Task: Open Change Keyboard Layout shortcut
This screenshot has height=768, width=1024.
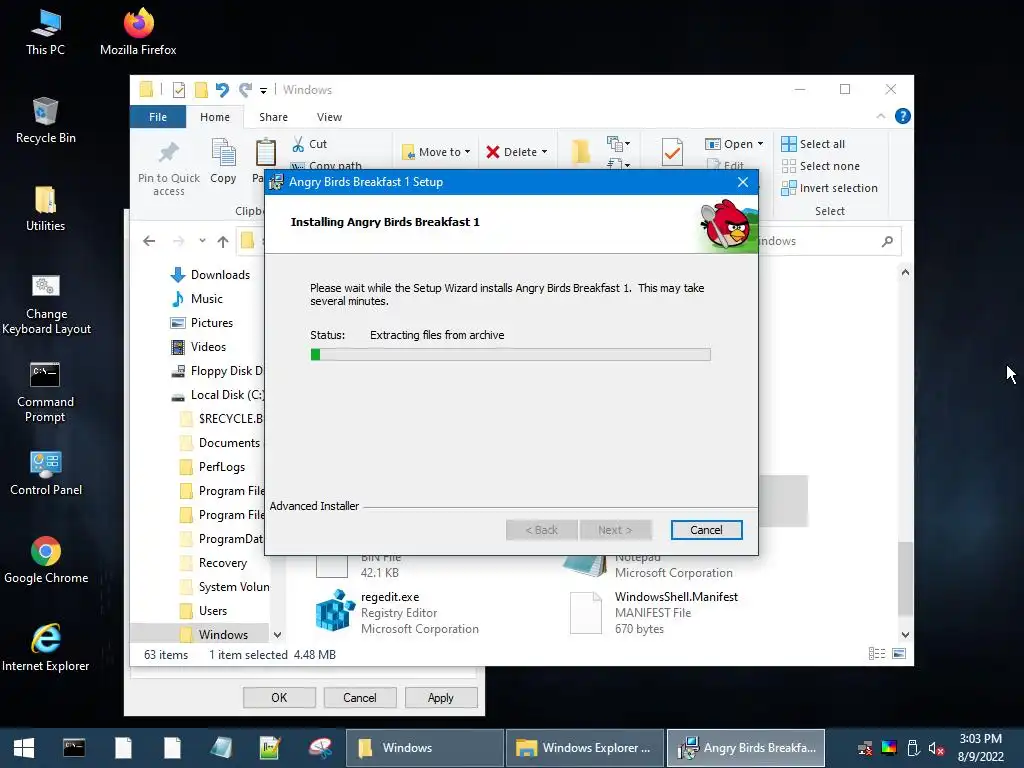Action: (46, 304)
